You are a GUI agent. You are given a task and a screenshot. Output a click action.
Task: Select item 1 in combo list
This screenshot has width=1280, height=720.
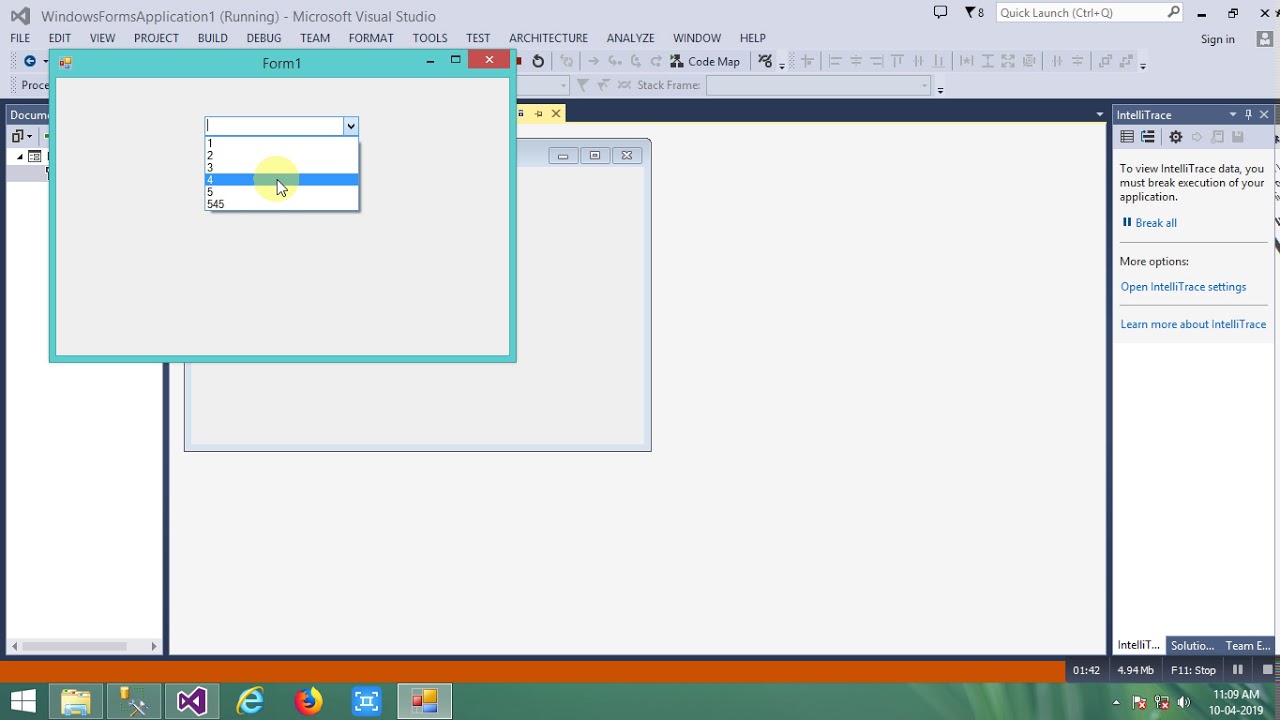[x=281, y=144]
